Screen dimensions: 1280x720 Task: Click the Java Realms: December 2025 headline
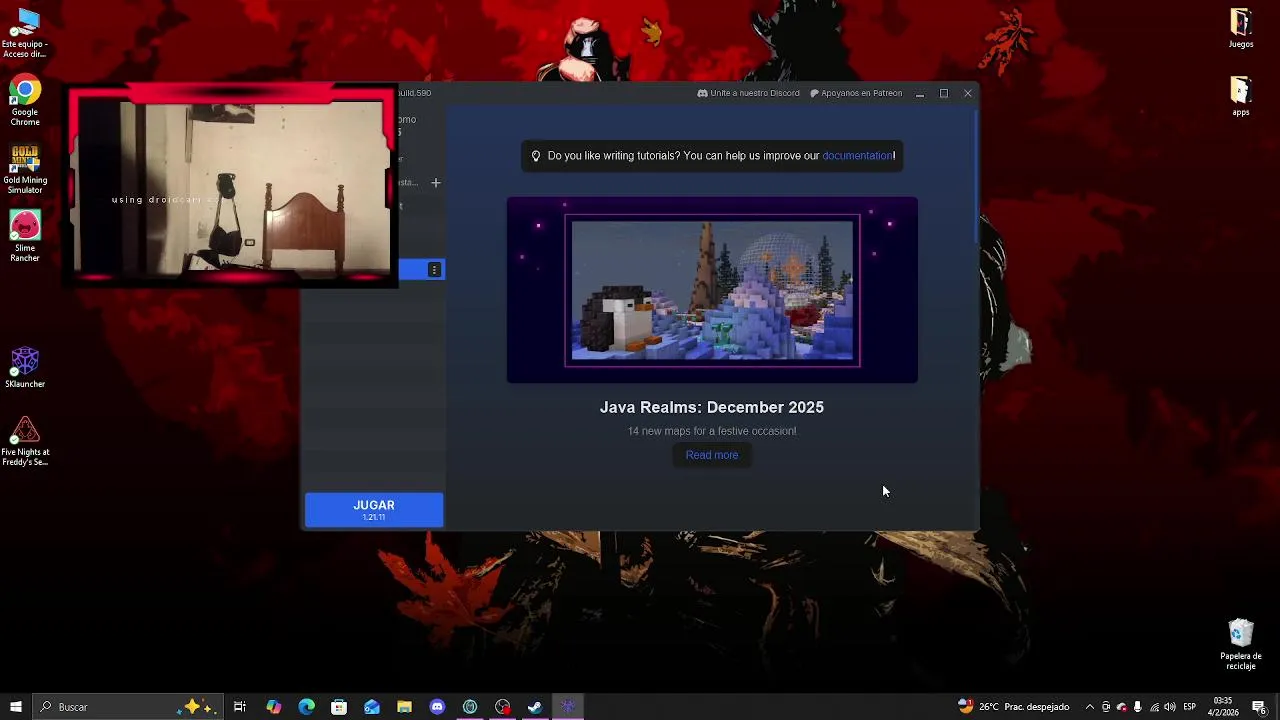[712, 407]
